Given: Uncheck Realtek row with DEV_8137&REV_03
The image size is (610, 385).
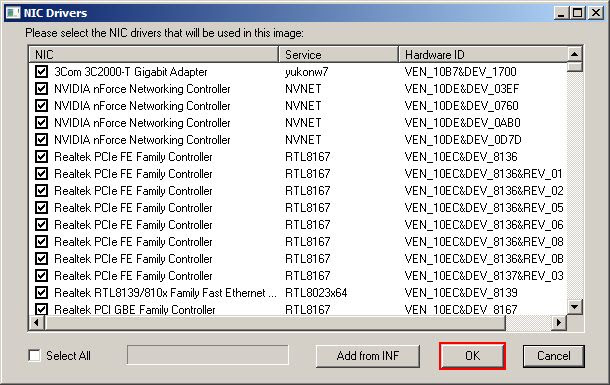Looking at the screenshot, I should coord(41,275).
